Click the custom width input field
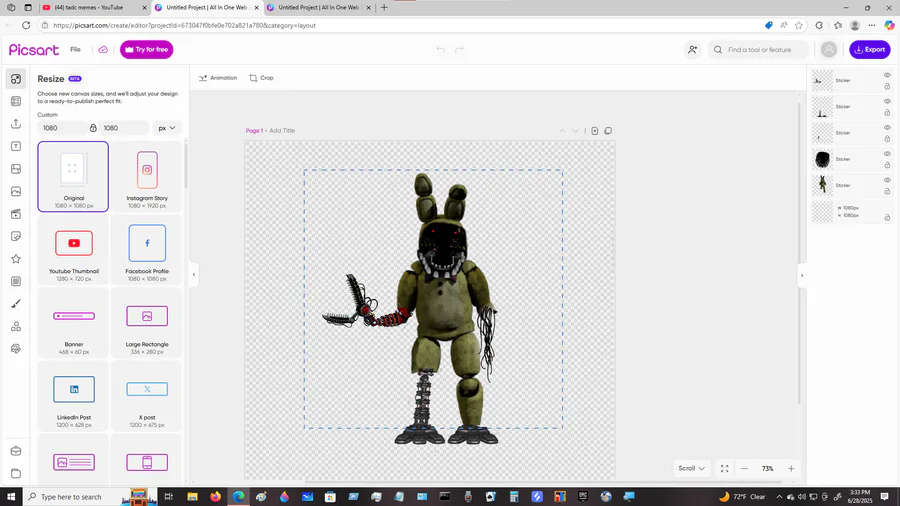 click(62, 128)
